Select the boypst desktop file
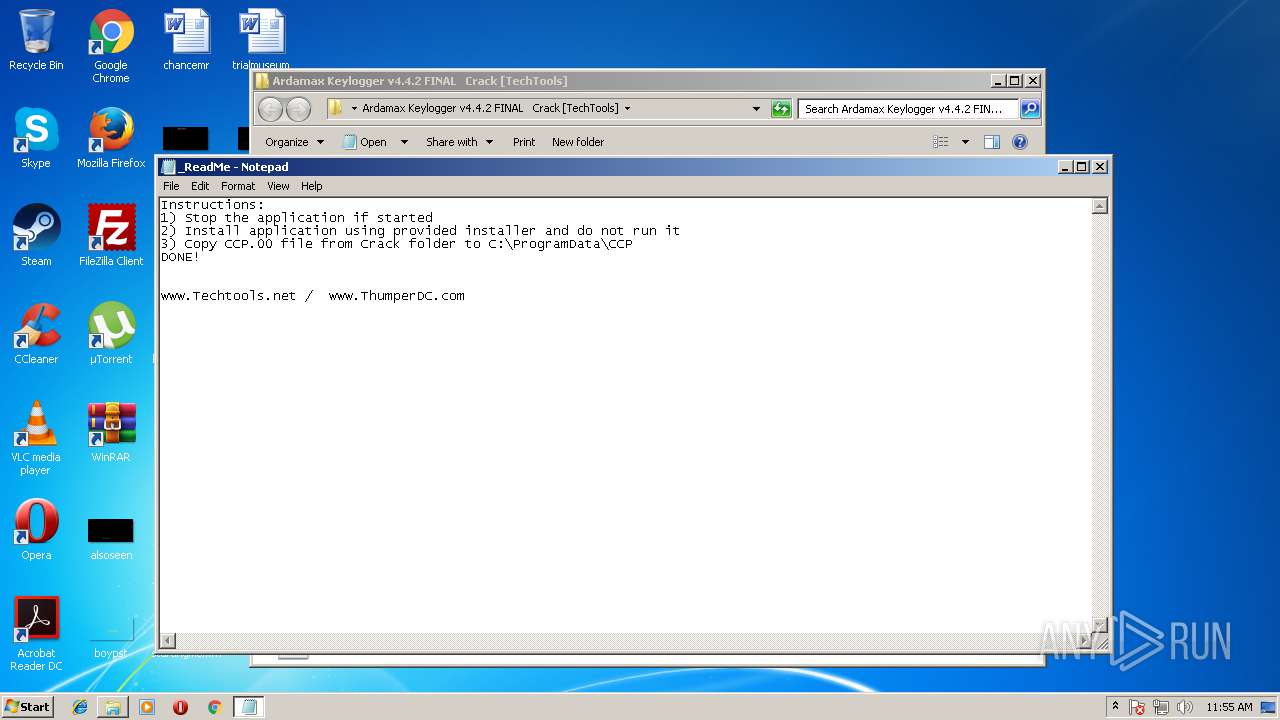Viewport: 1280px width, 720px height. 111,640
